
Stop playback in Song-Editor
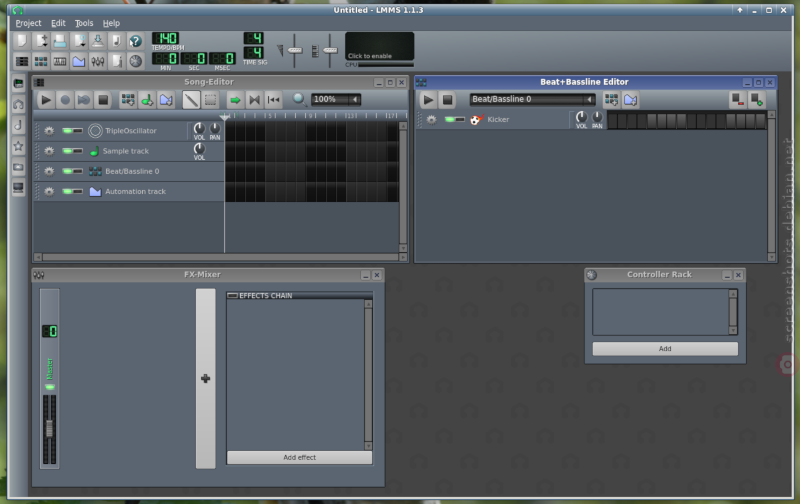tap(103, 100)
